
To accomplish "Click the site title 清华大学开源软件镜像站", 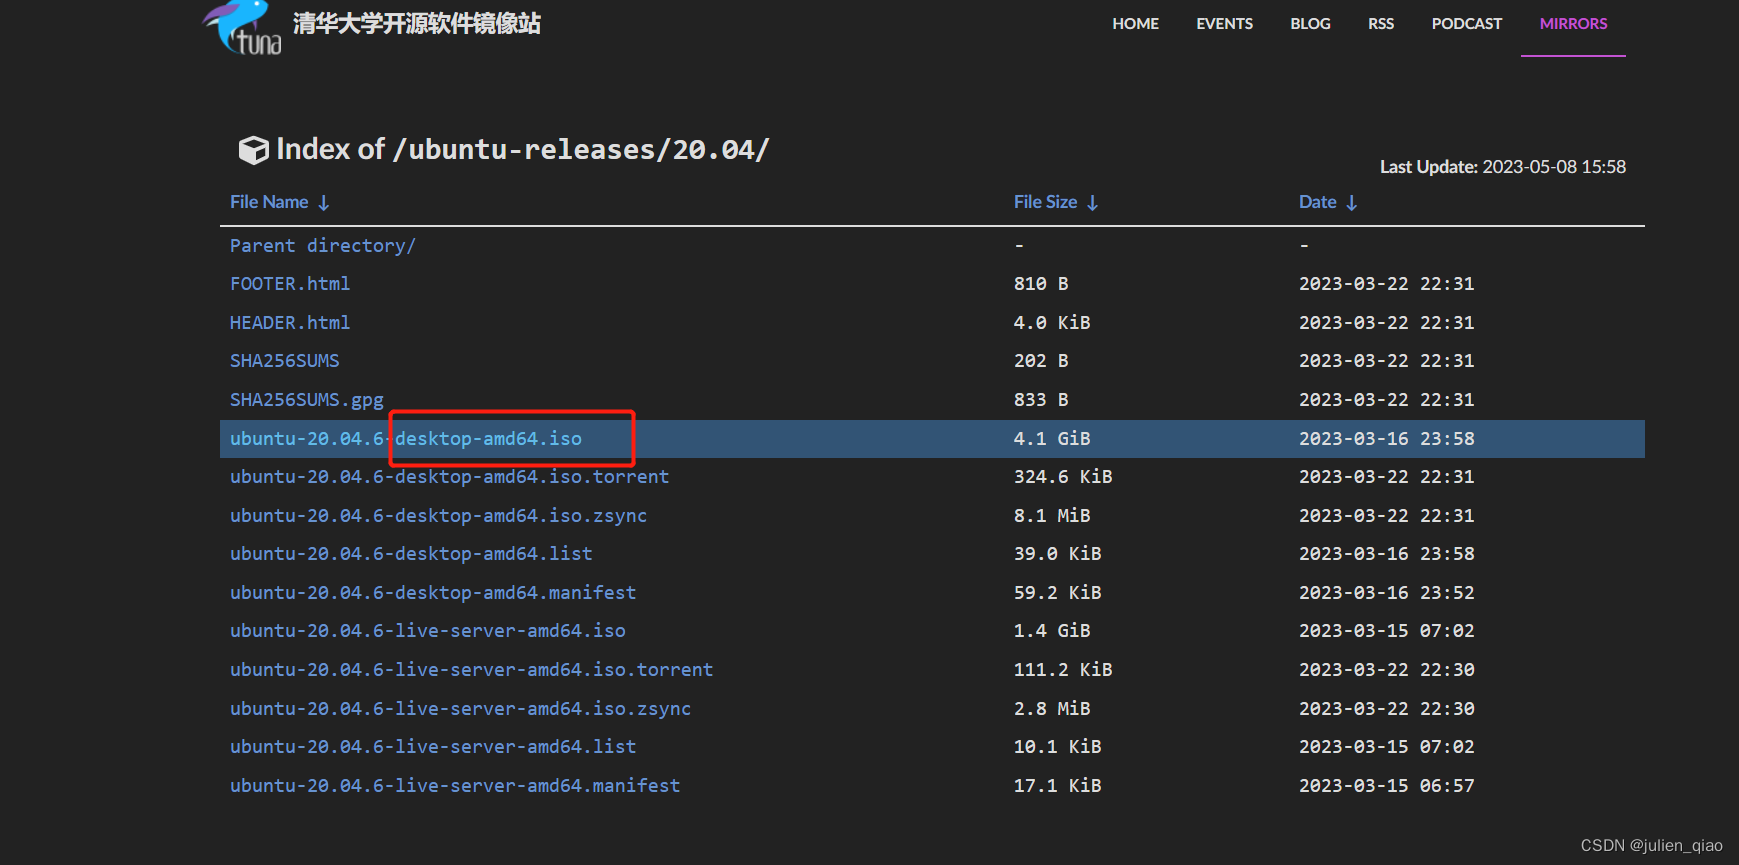I will click(417, 24).
